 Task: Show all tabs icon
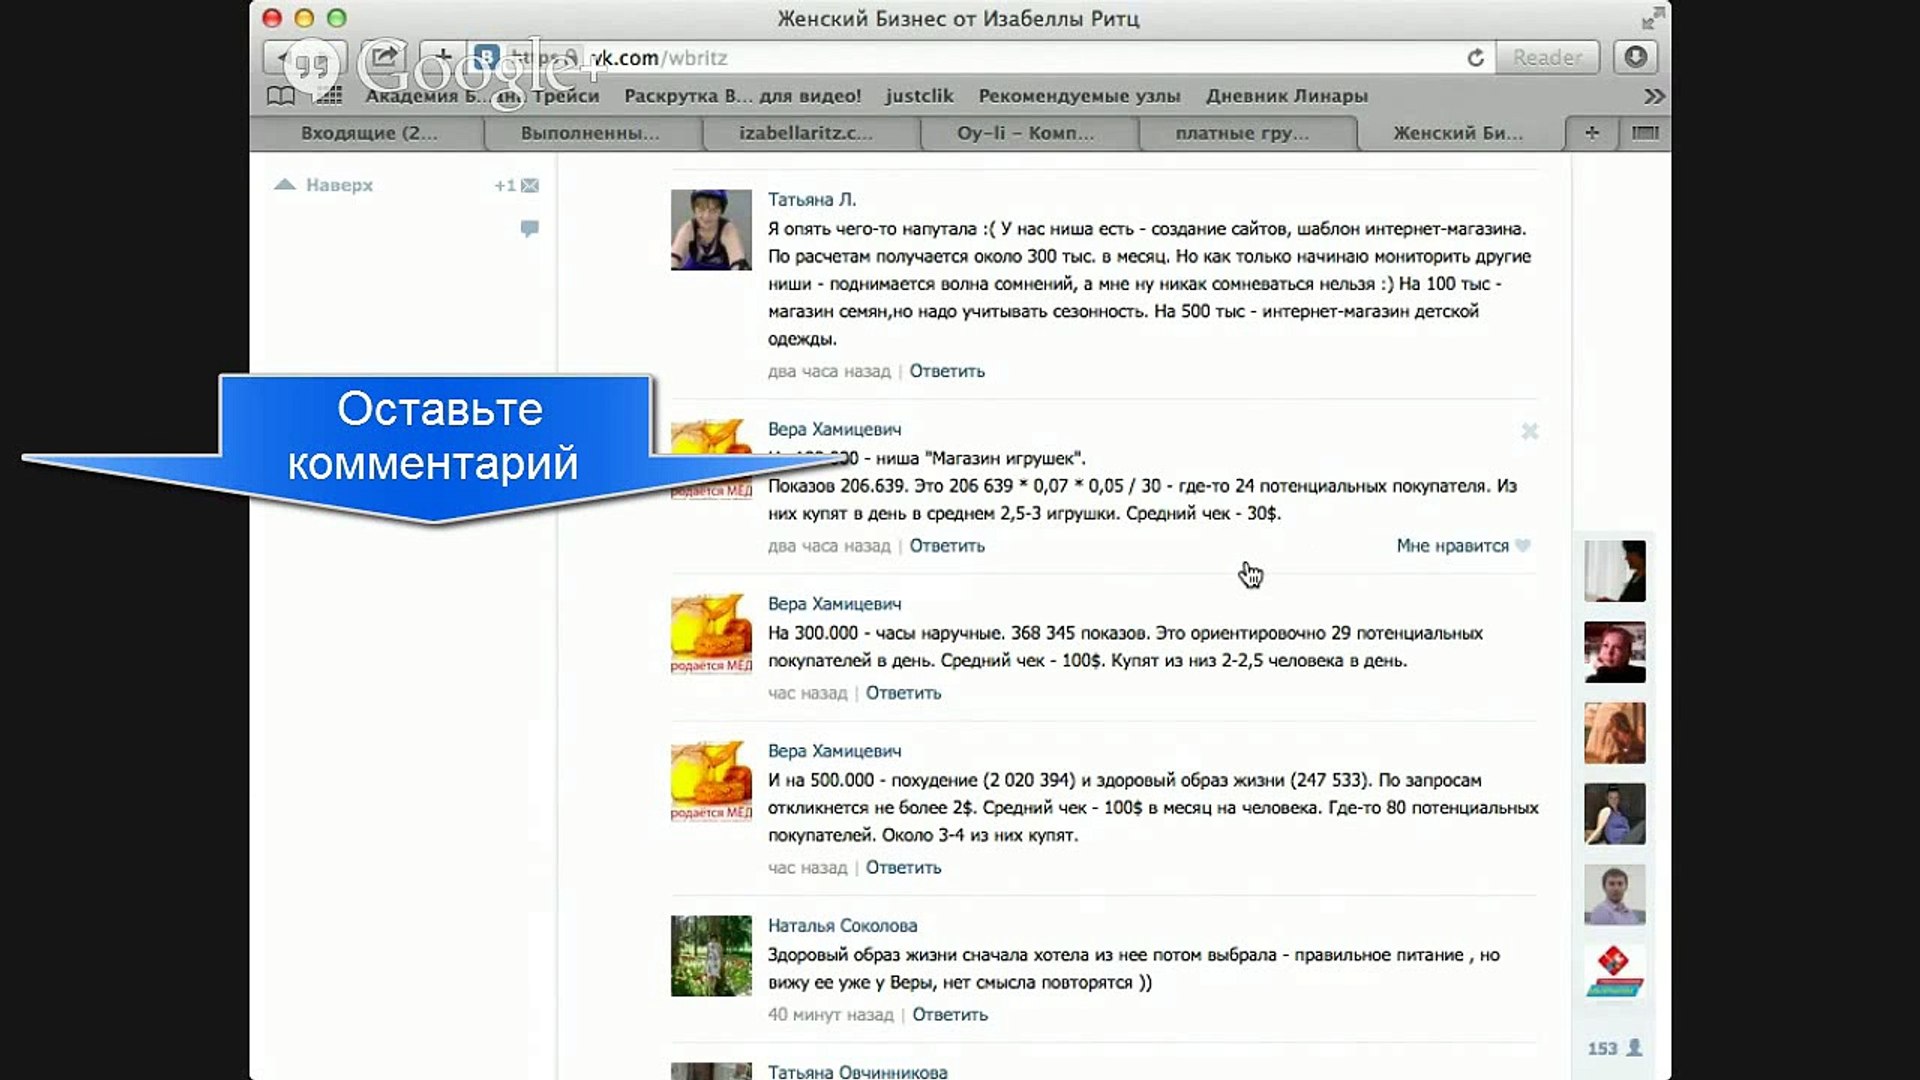pos(1645,132)
